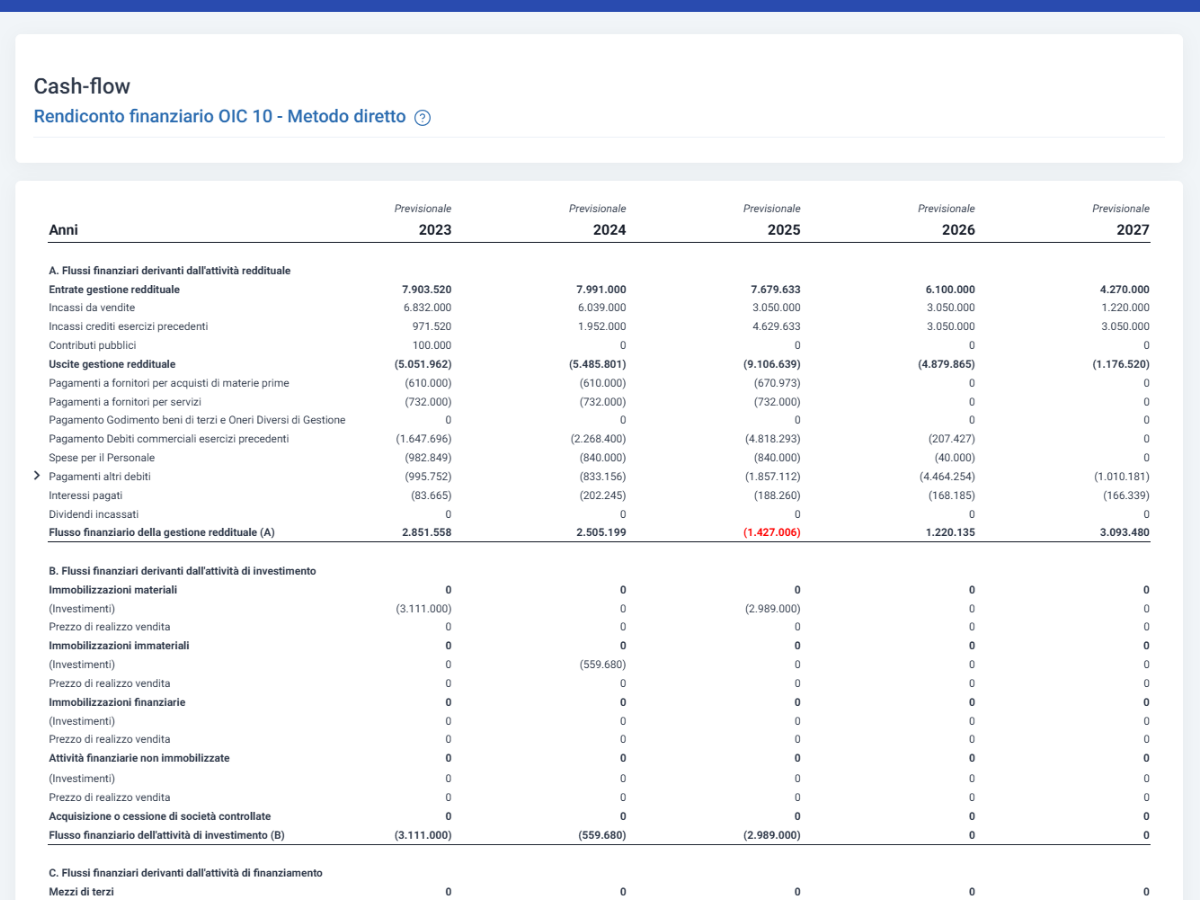This screenshot has height=900, width=1200.
Task: Open the help icon beside Metodo diretto
Action: (x=422, y=117)
